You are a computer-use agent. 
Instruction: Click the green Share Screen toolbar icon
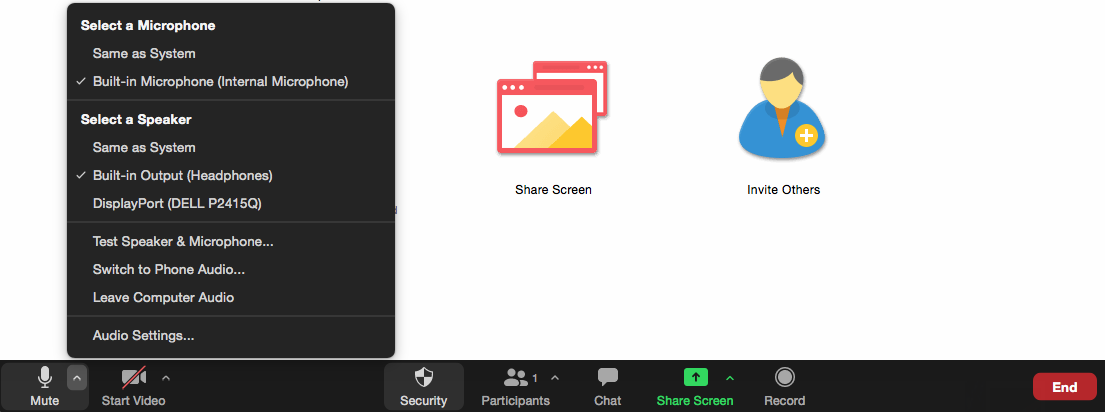click(696, 377)
